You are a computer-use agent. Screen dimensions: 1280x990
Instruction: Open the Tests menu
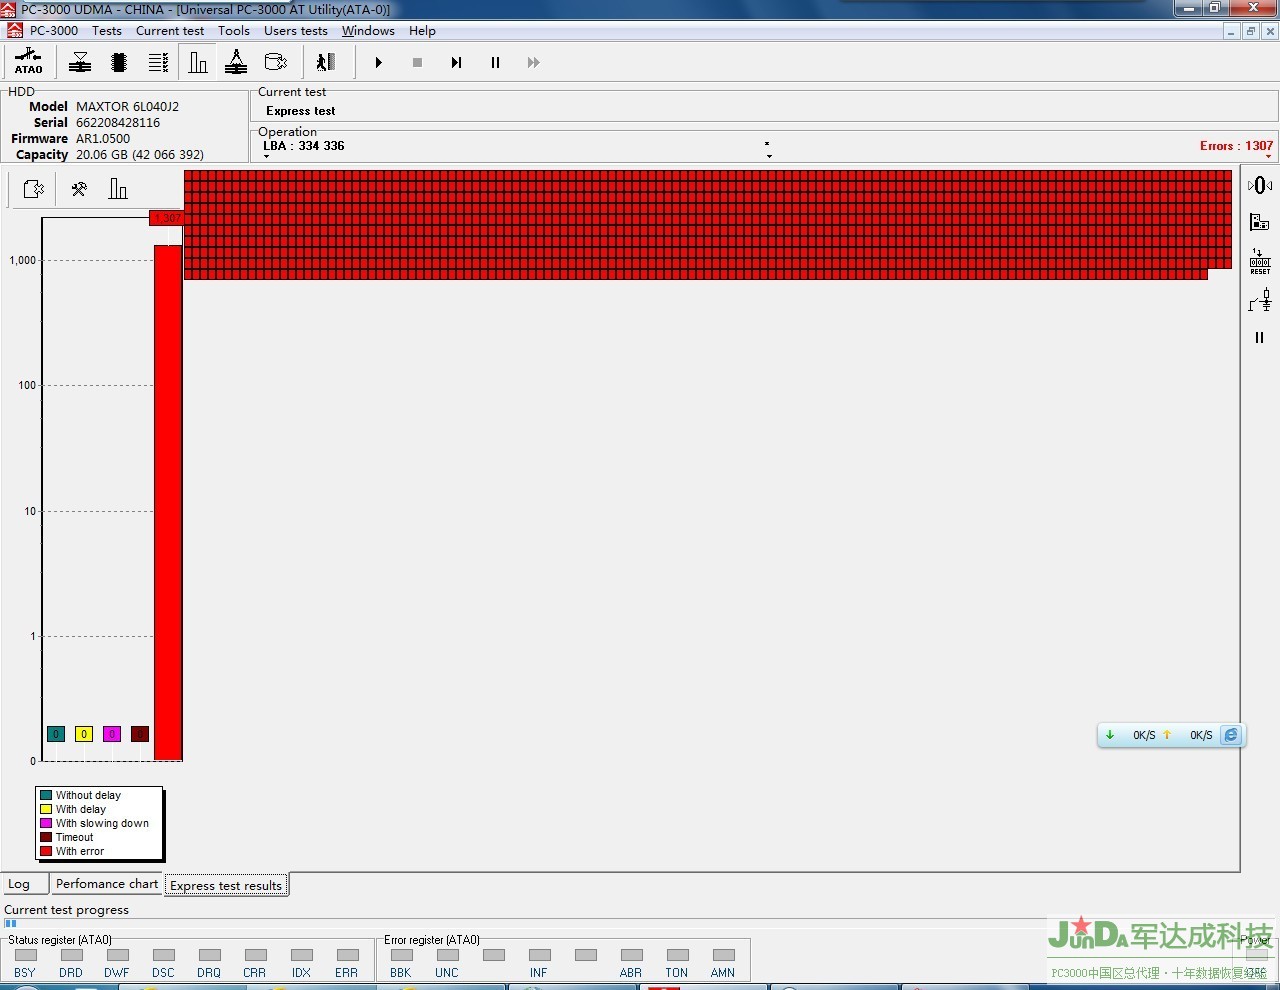107,31
